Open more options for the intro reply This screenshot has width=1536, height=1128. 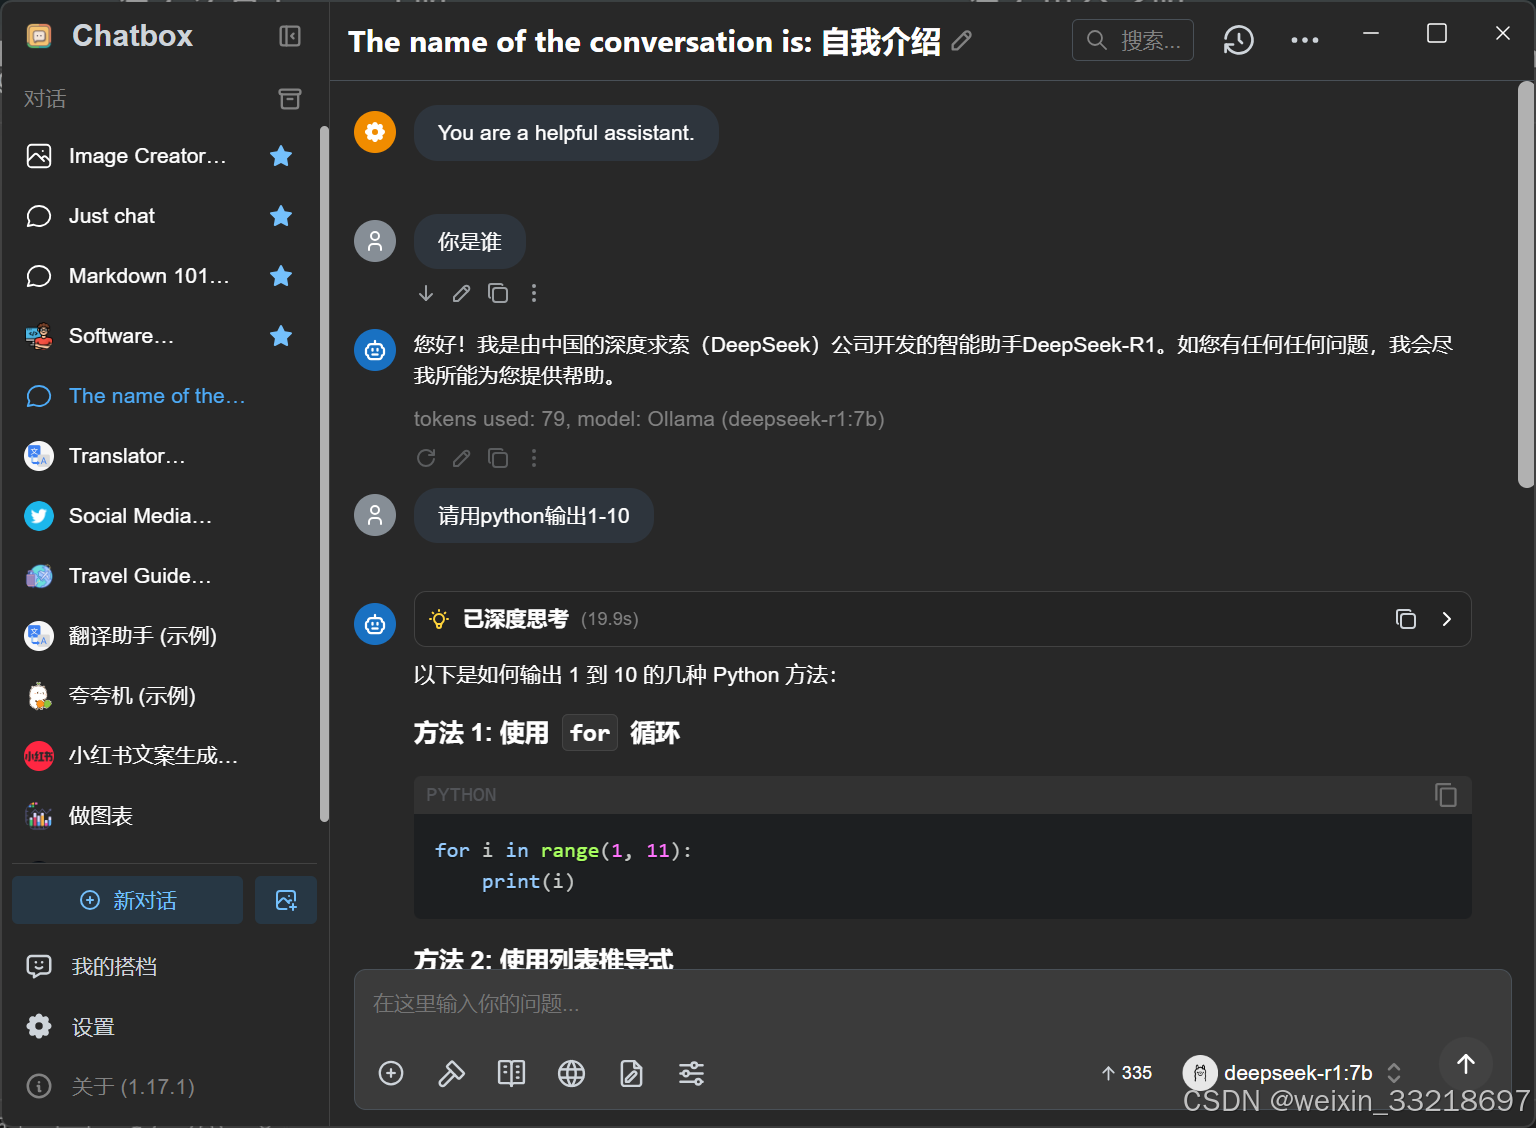(x=534, y=458)
